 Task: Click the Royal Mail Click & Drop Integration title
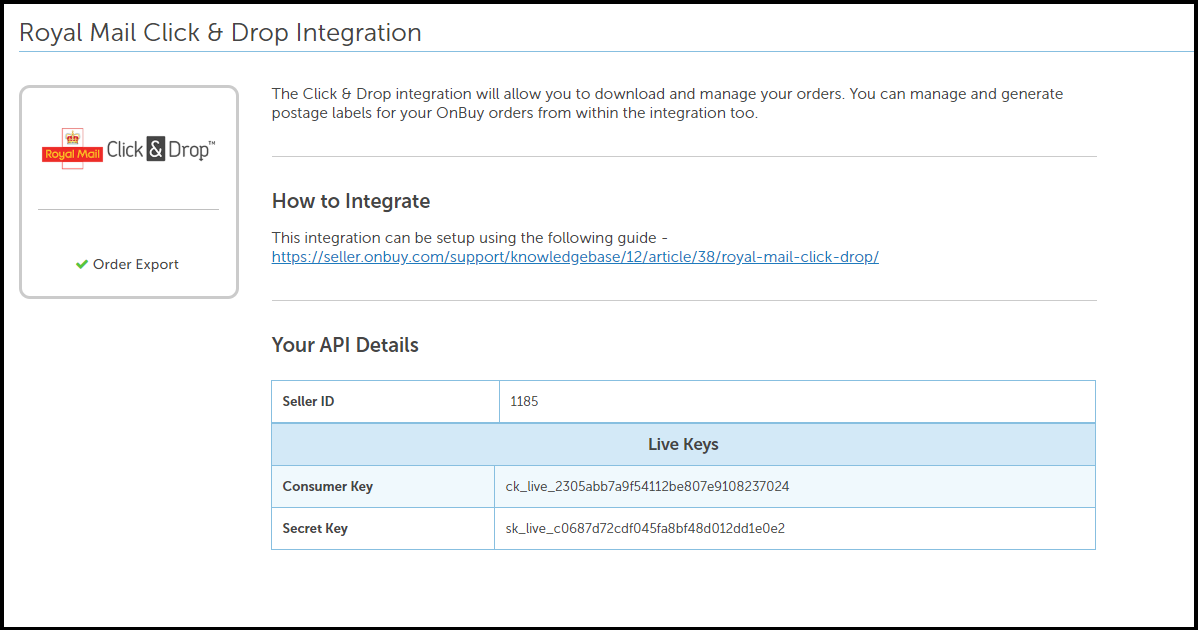coord(220,32)
